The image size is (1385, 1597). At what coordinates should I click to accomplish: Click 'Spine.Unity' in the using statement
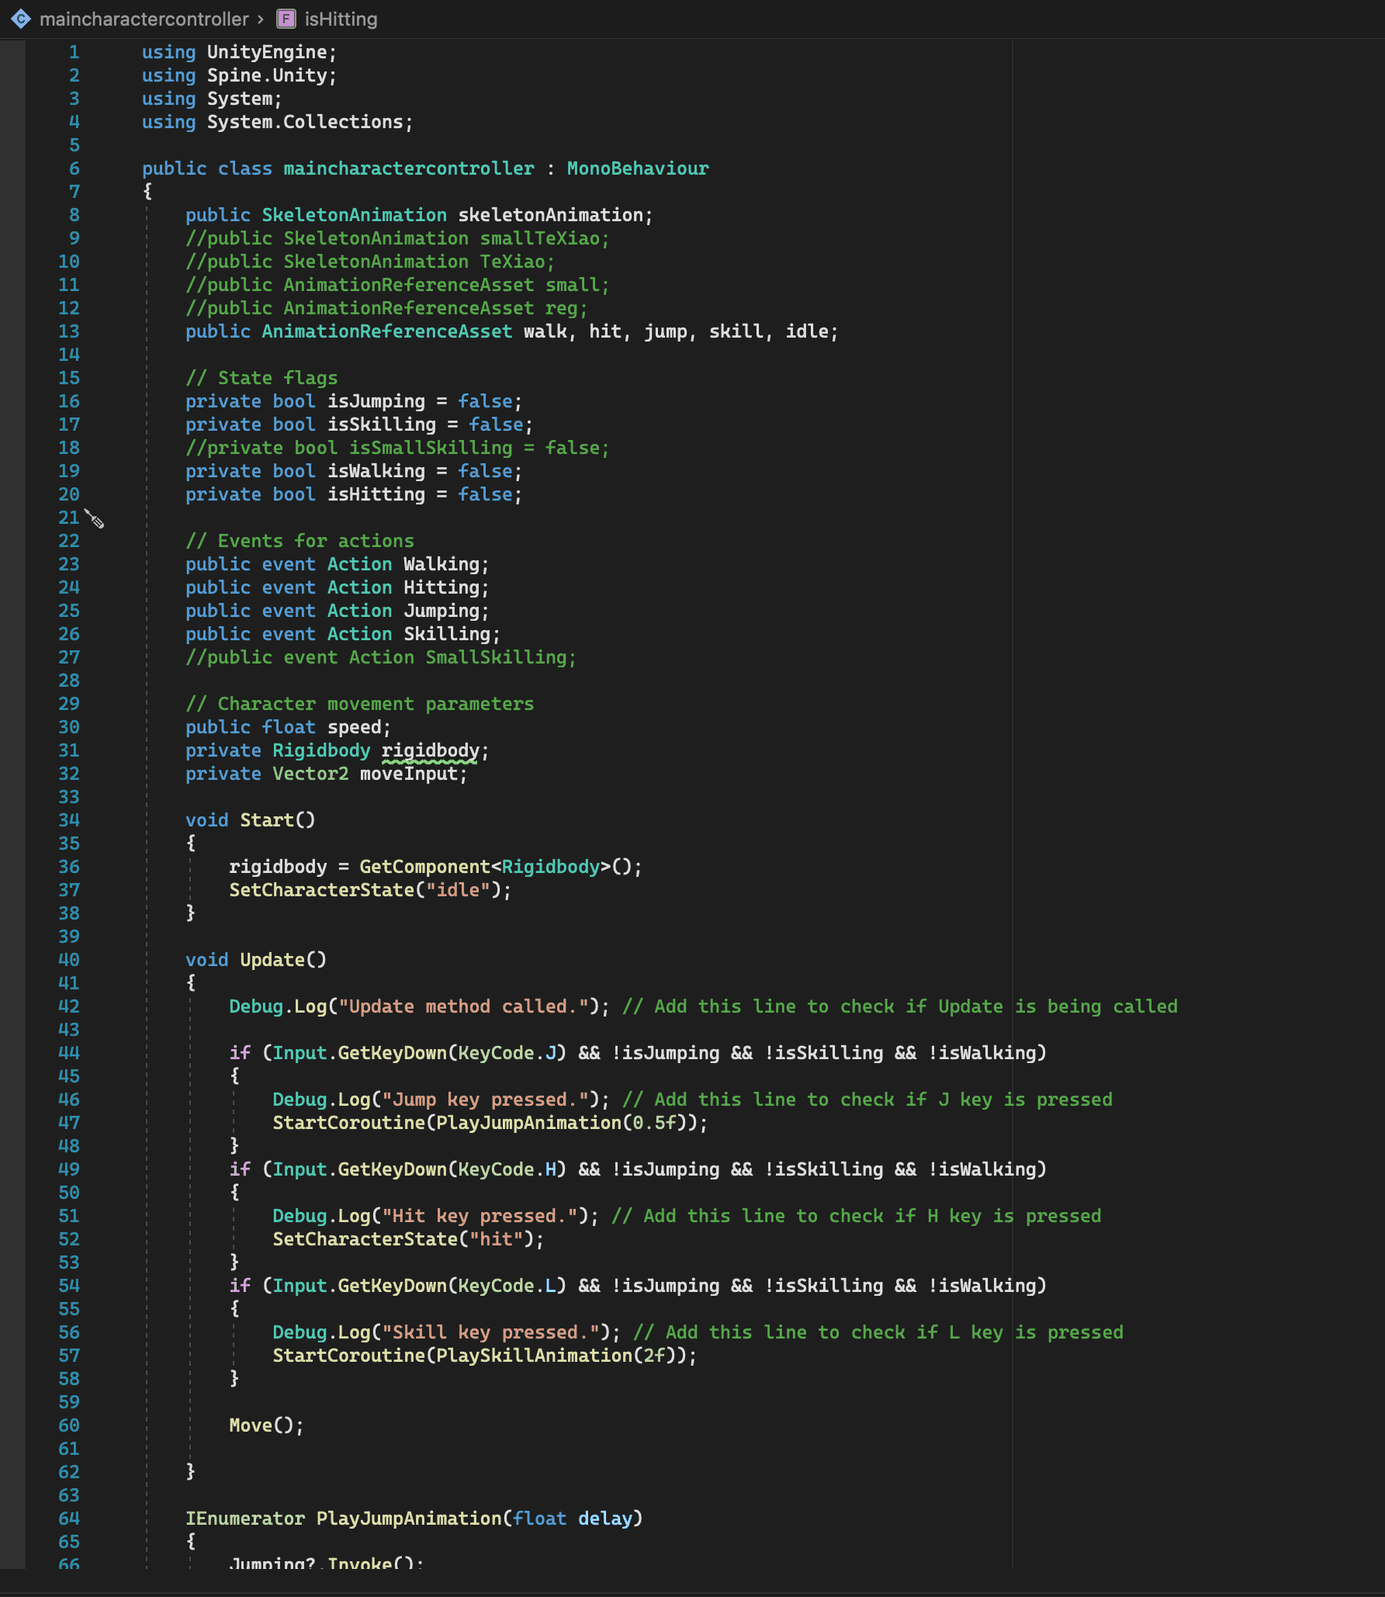click(267, 76)
